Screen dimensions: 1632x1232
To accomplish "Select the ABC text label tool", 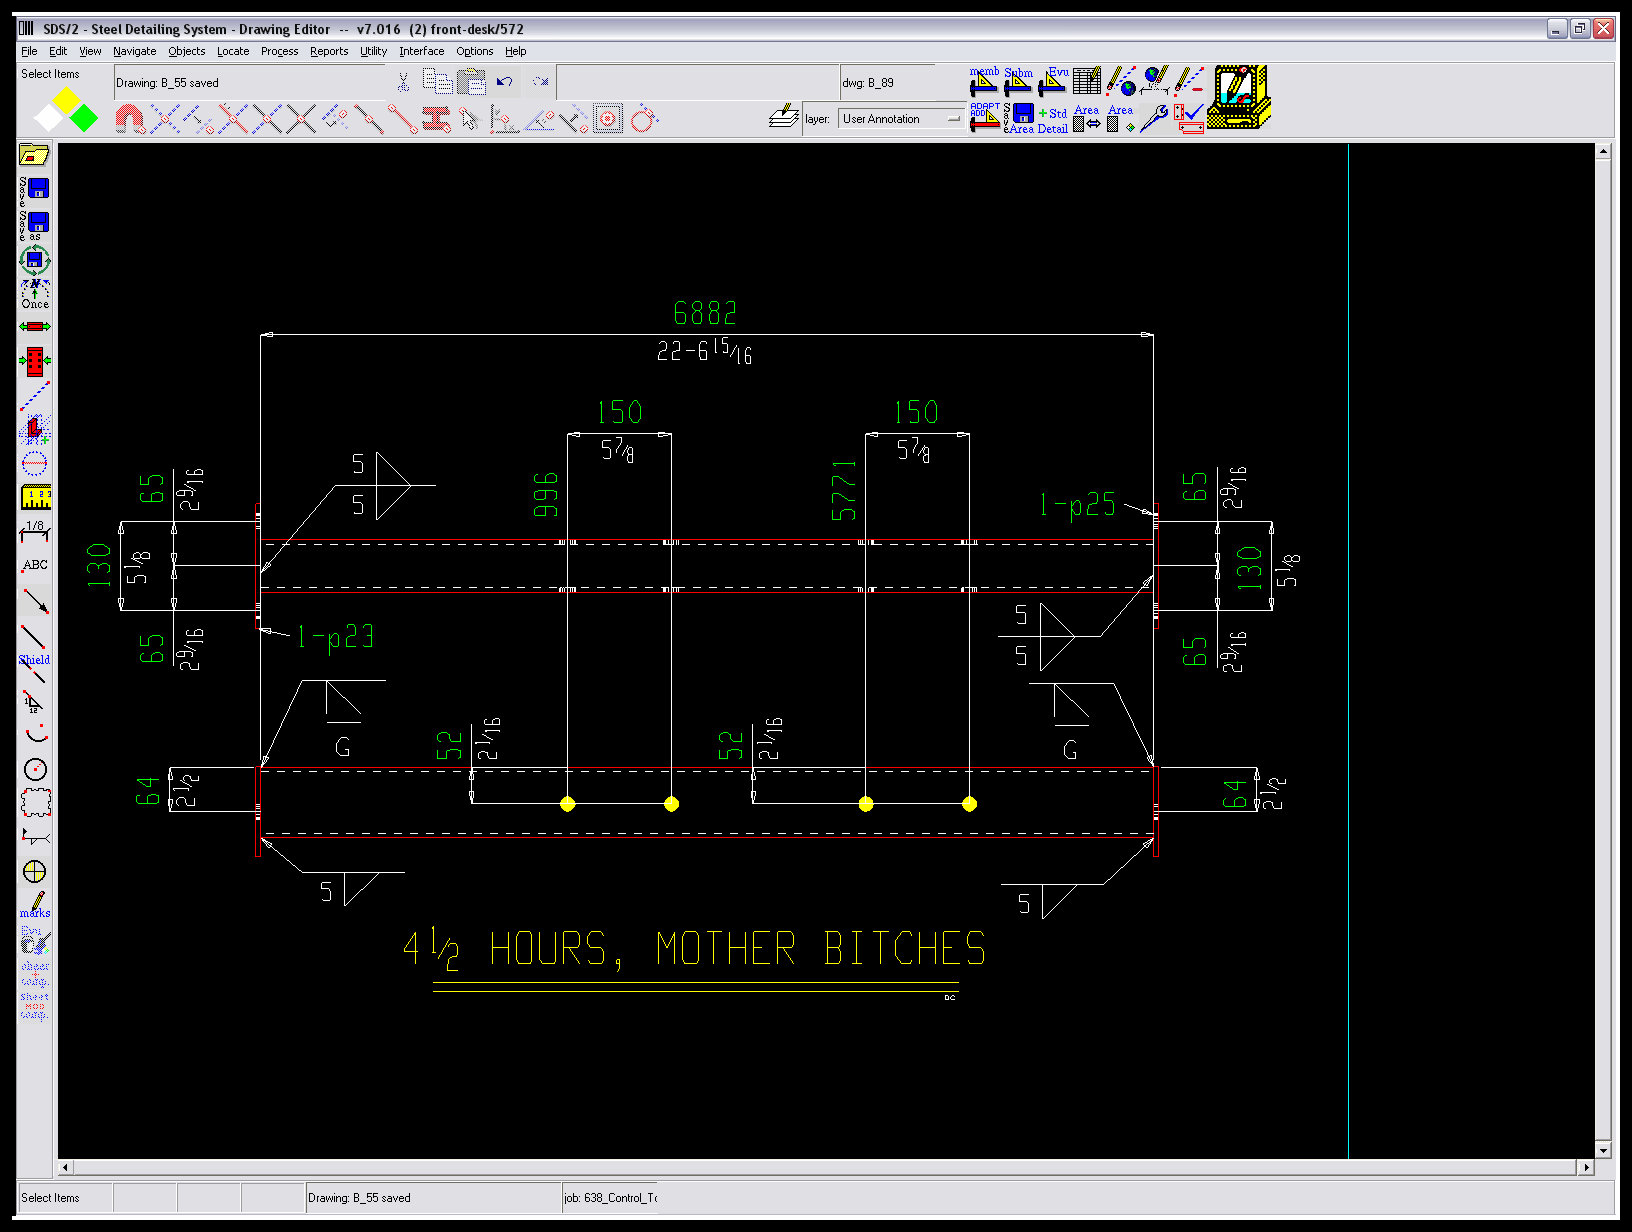I will pos(35,565).
